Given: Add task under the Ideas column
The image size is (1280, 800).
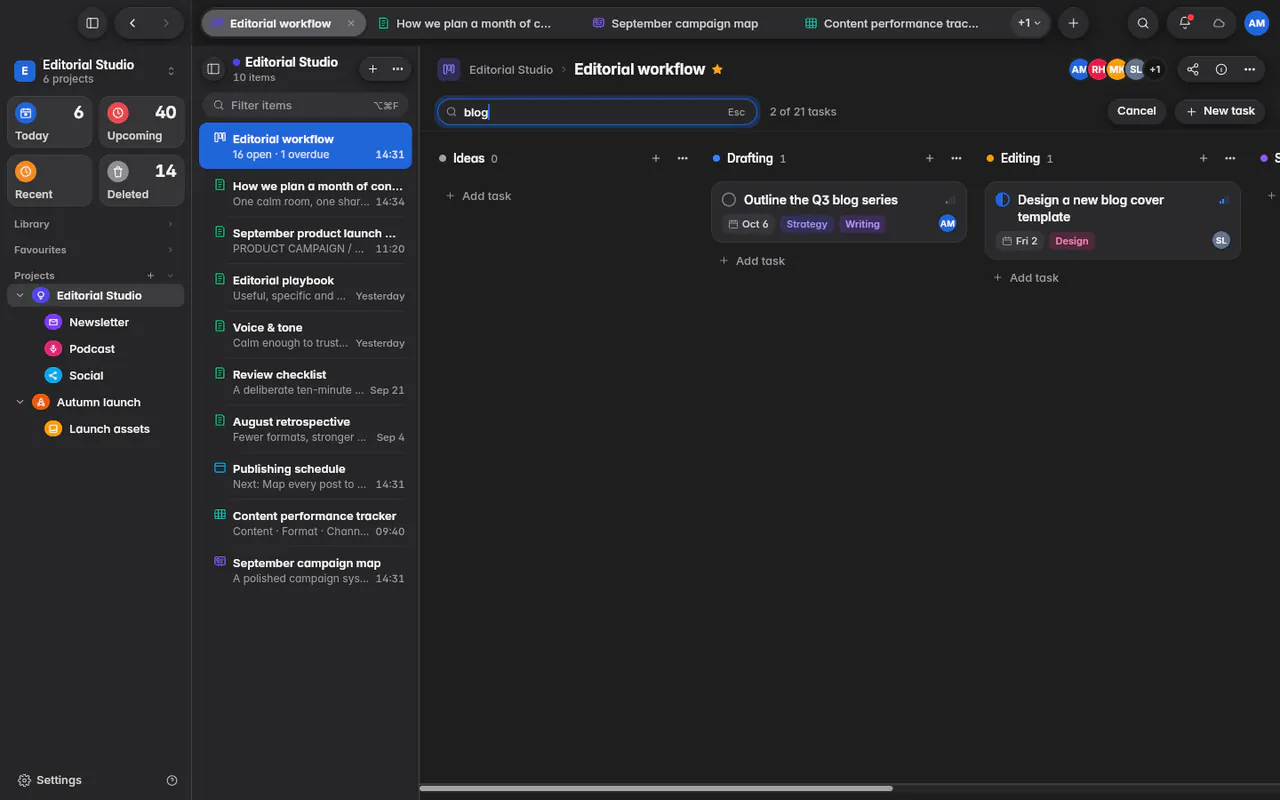Looking at the screenshot, I should 478,196.
